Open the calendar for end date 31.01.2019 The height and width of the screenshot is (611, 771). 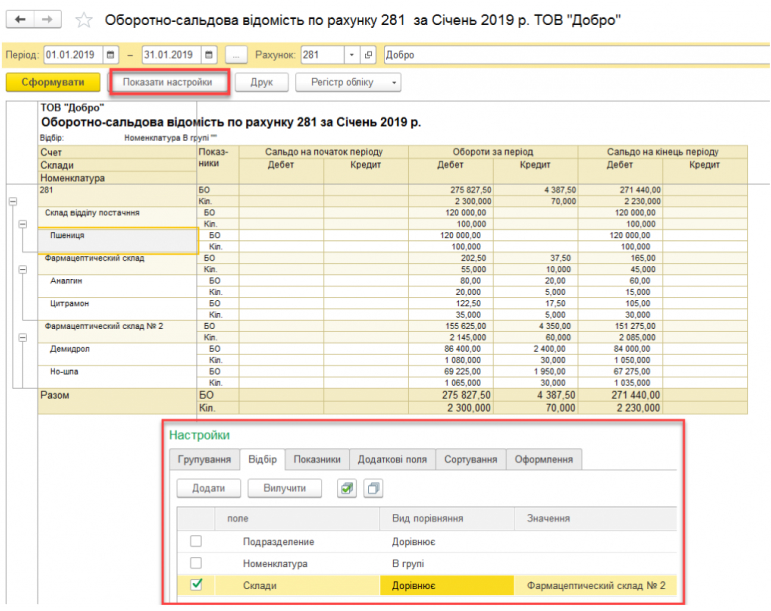click(x=209, y=55)
